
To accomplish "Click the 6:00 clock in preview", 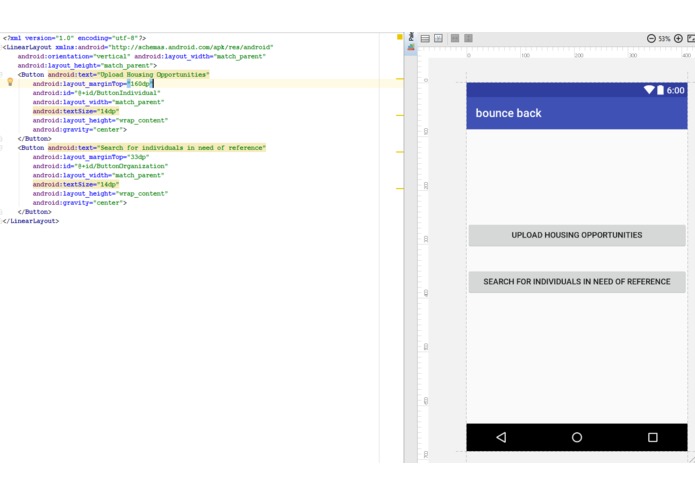I will (675, 90).
